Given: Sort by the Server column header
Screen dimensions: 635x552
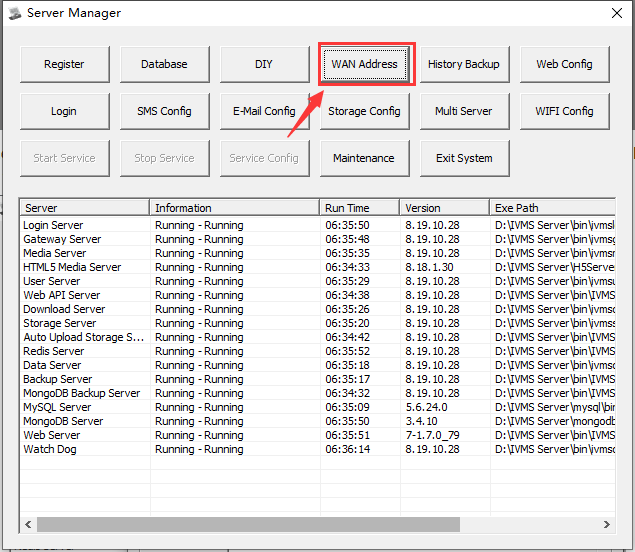Looking at the screenshot, I should tap(85, 208).
